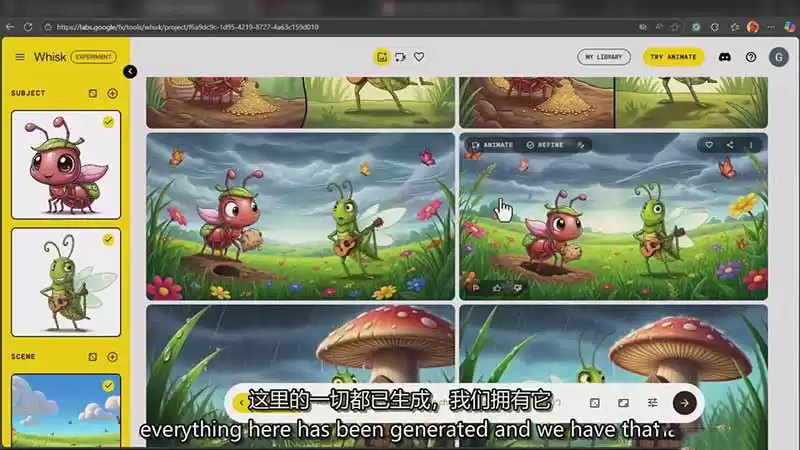Open more options on hovered image

click(751, 145)
